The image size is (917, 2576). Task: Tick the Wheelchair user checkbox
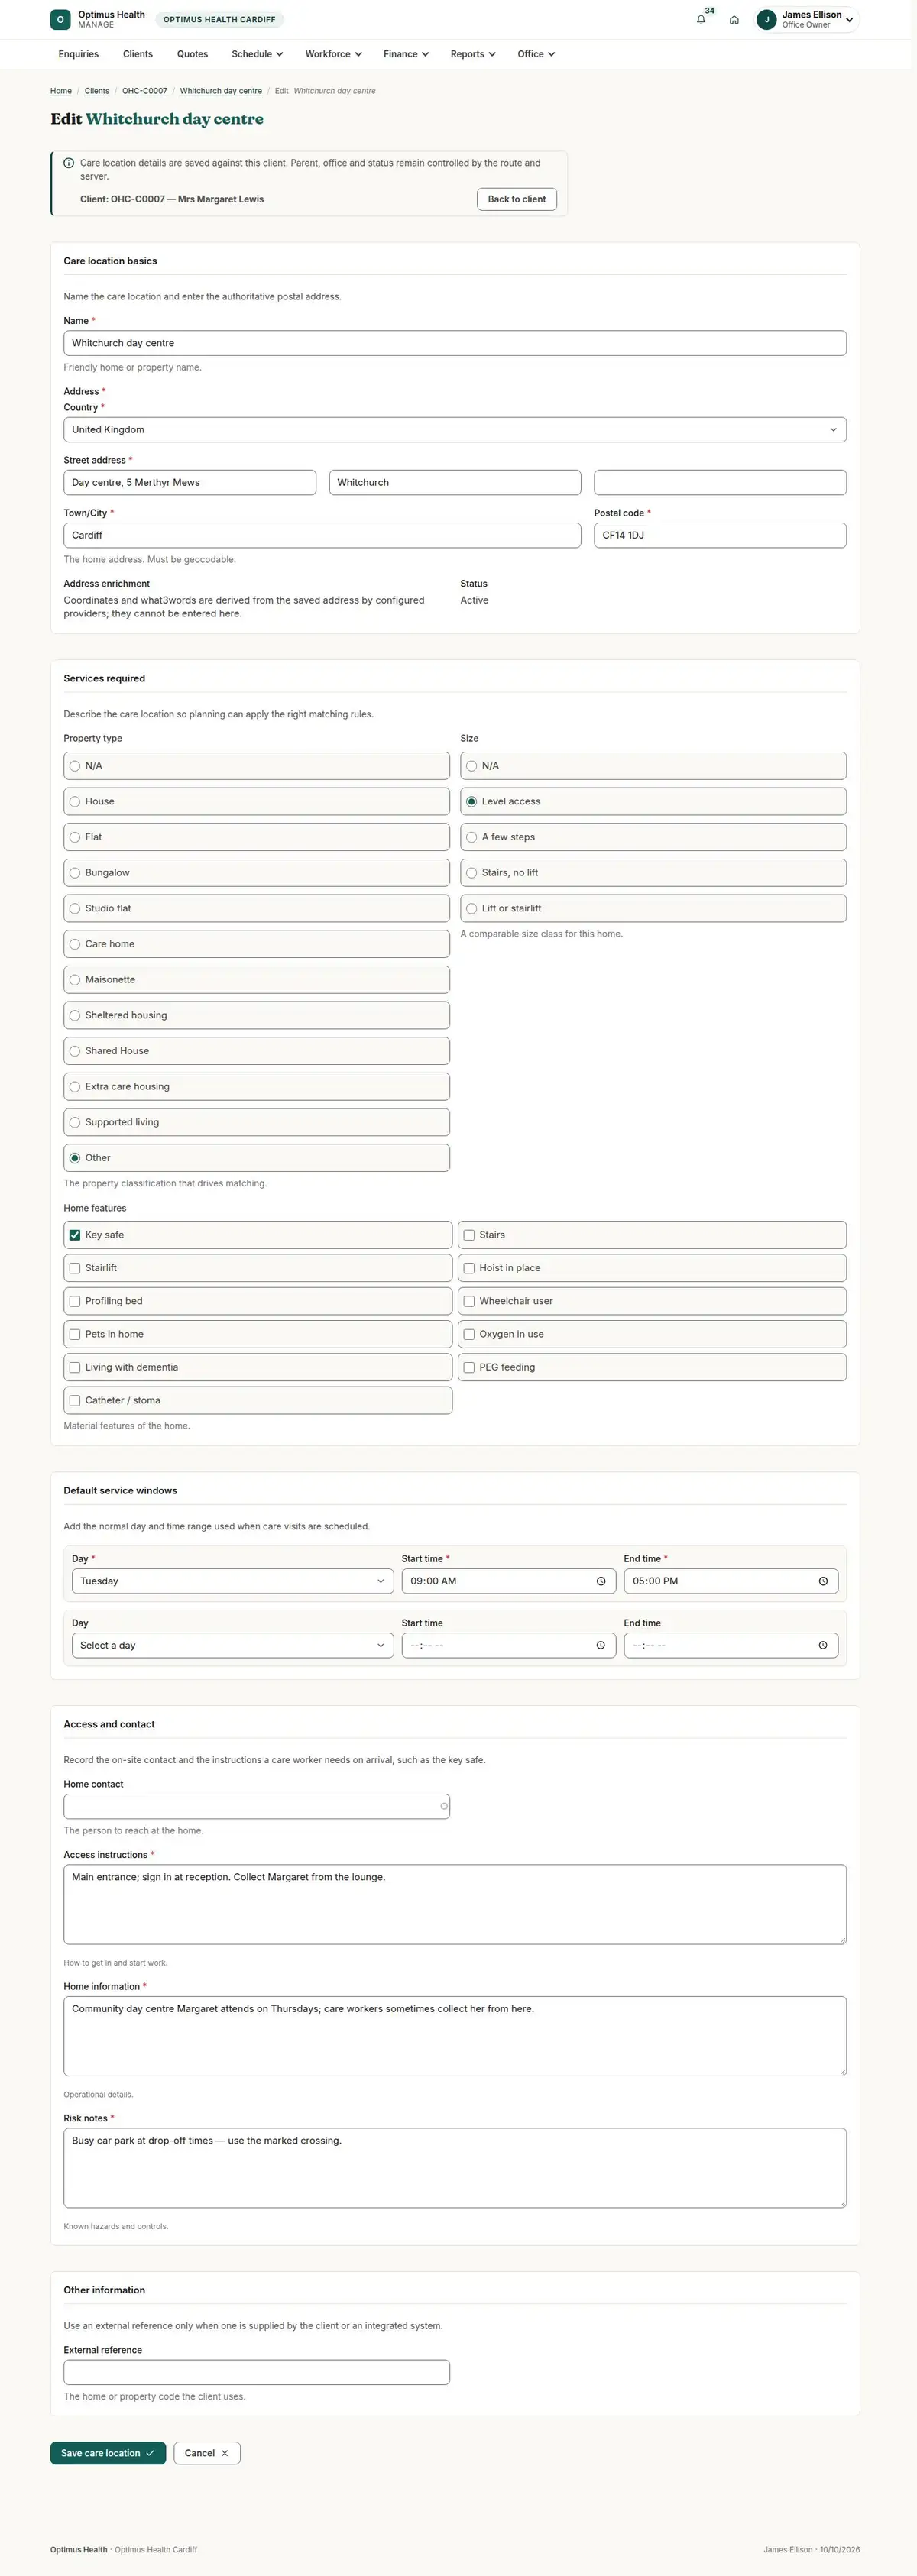pos(469,1301)
